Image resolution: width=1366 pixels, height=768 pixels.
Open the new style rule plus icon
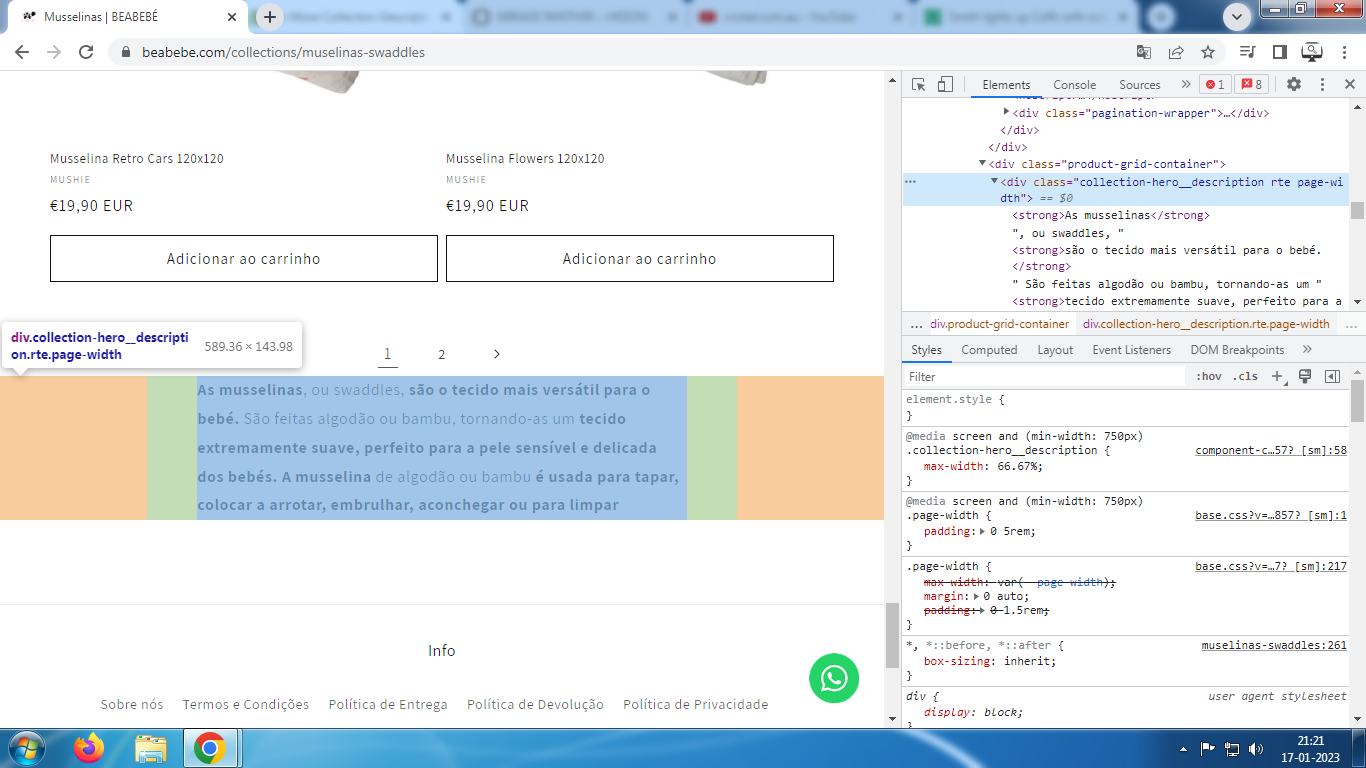(1277, 377)
